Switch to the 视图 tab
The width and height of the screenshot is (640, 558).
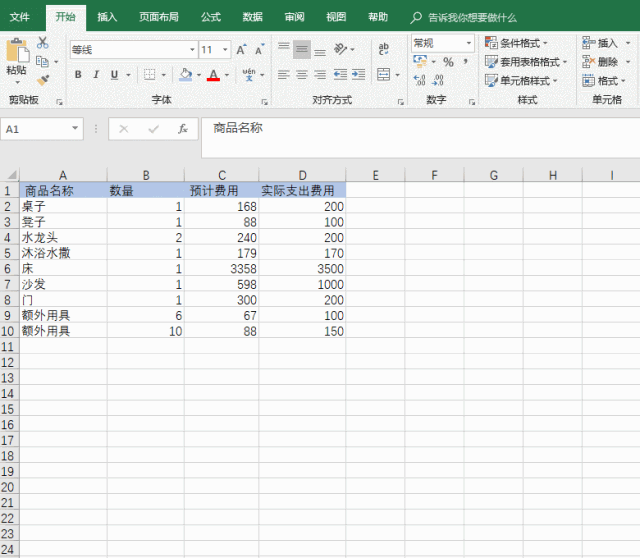(x=336, y=17)
